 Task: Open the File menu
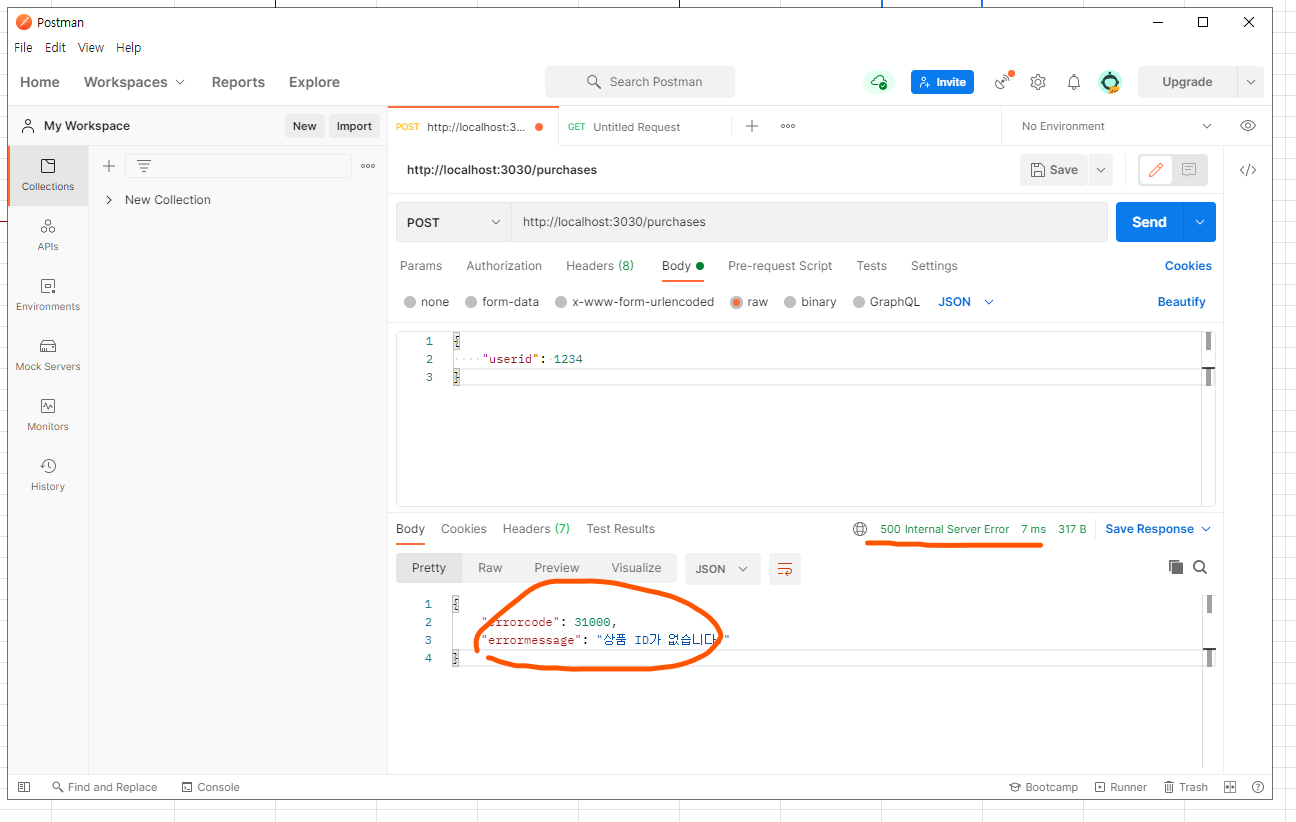point(23,47)
